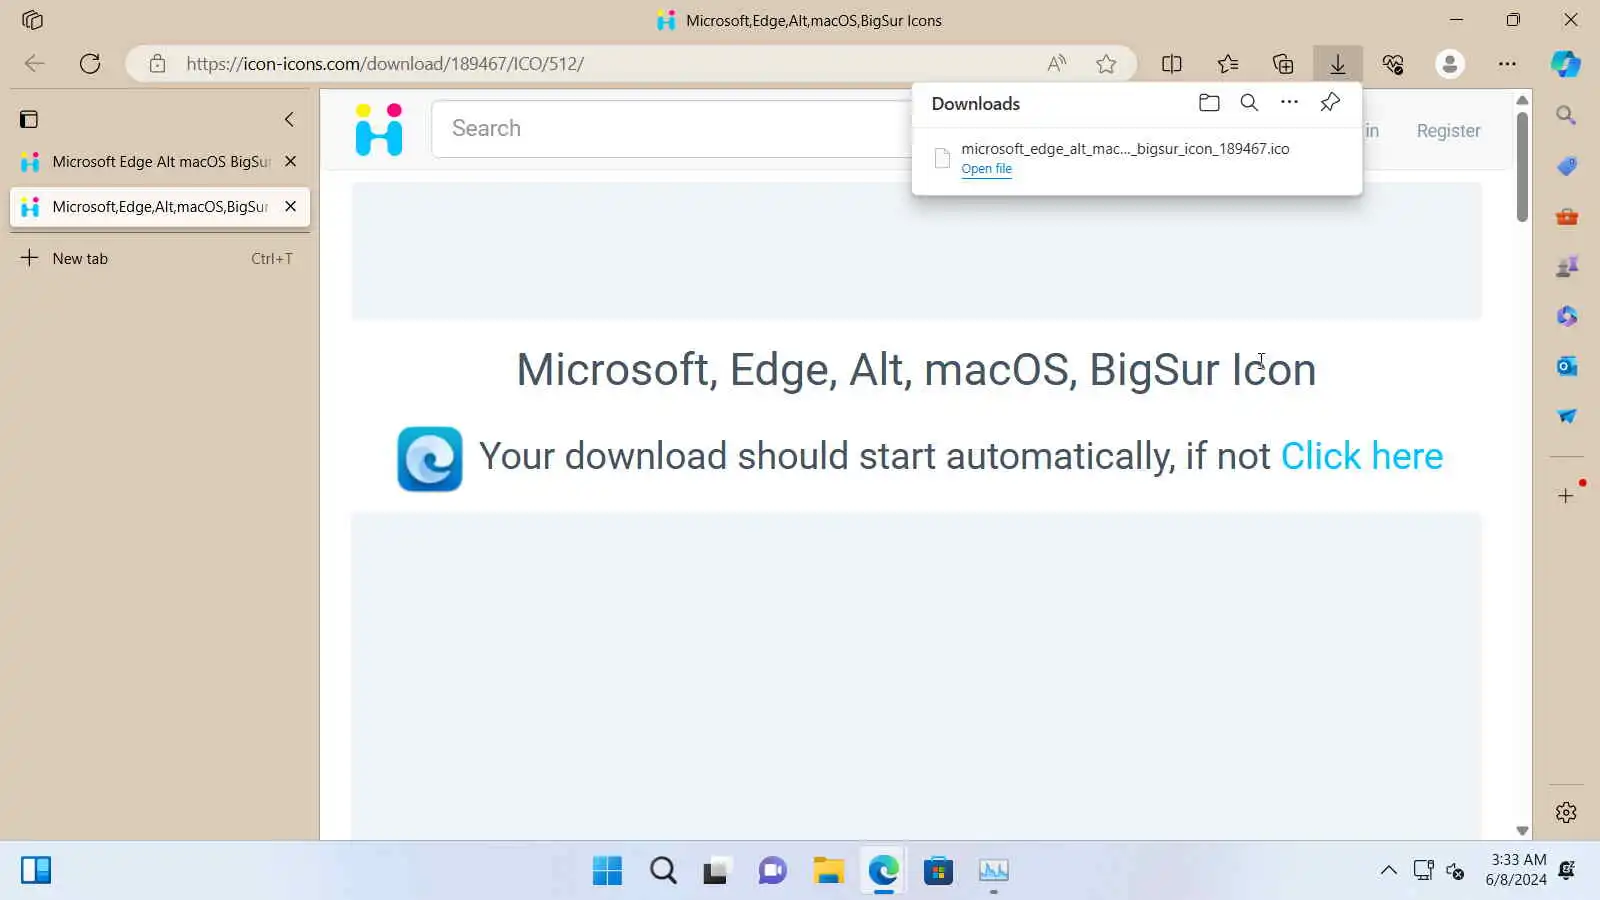Open Microsoft Store from taskbar
1600x900 pixels.
[x=938, y=871]
